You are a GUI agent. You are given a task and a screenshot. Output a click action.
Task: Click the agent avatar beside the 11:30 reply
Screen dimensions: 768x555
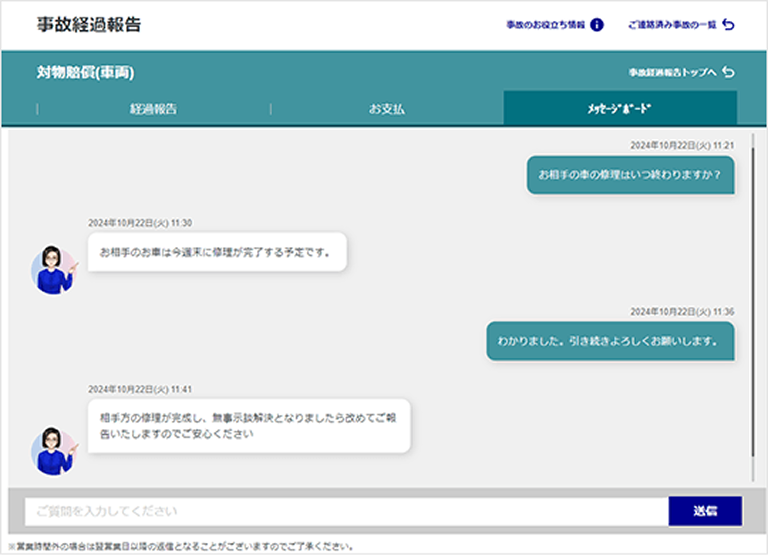pyautogui.click(x=52, y=268)
